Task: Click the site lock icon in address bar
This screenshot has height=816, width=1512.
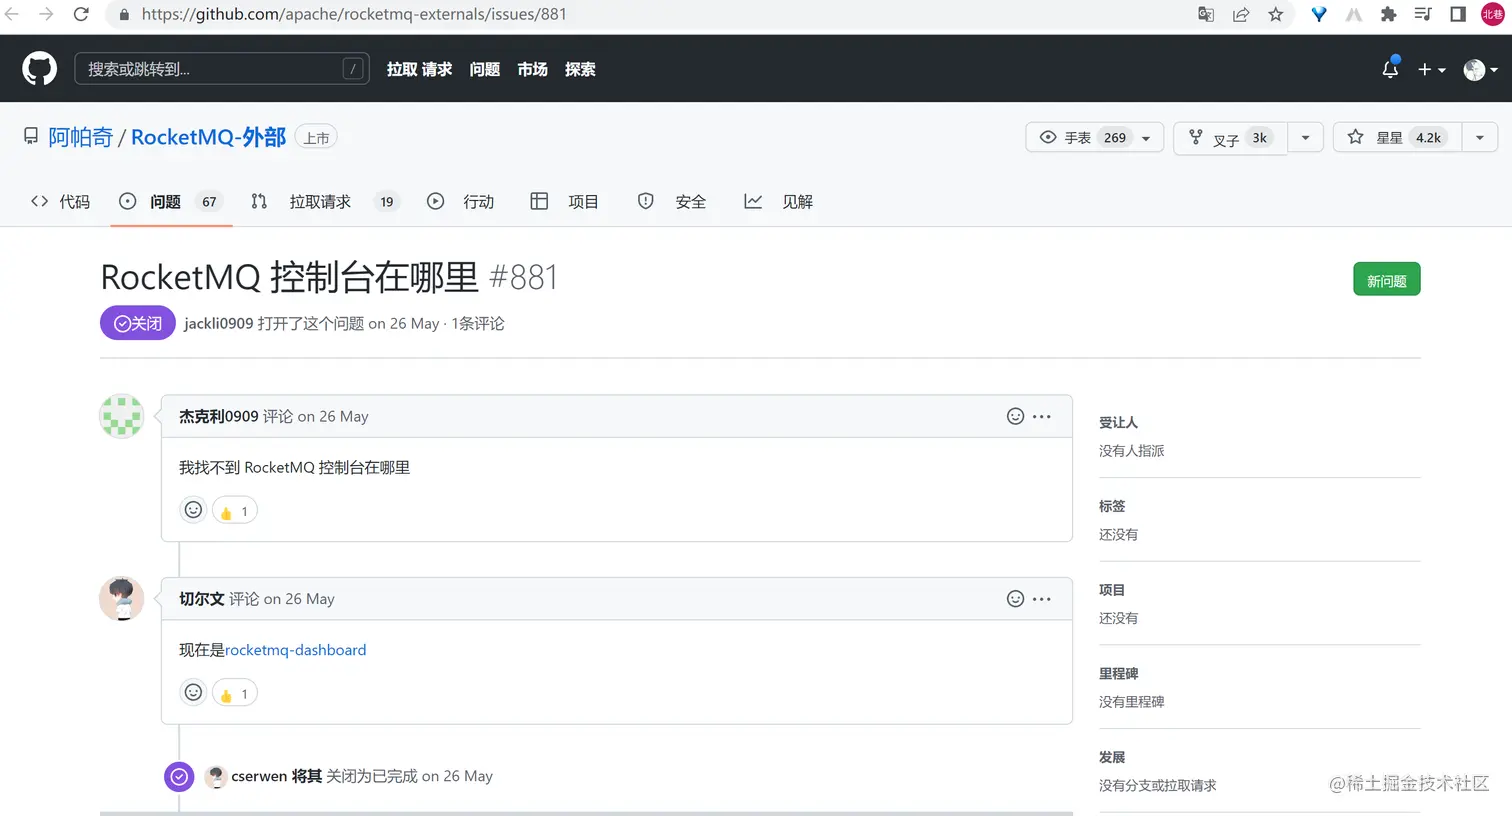Action: (124, 15)
